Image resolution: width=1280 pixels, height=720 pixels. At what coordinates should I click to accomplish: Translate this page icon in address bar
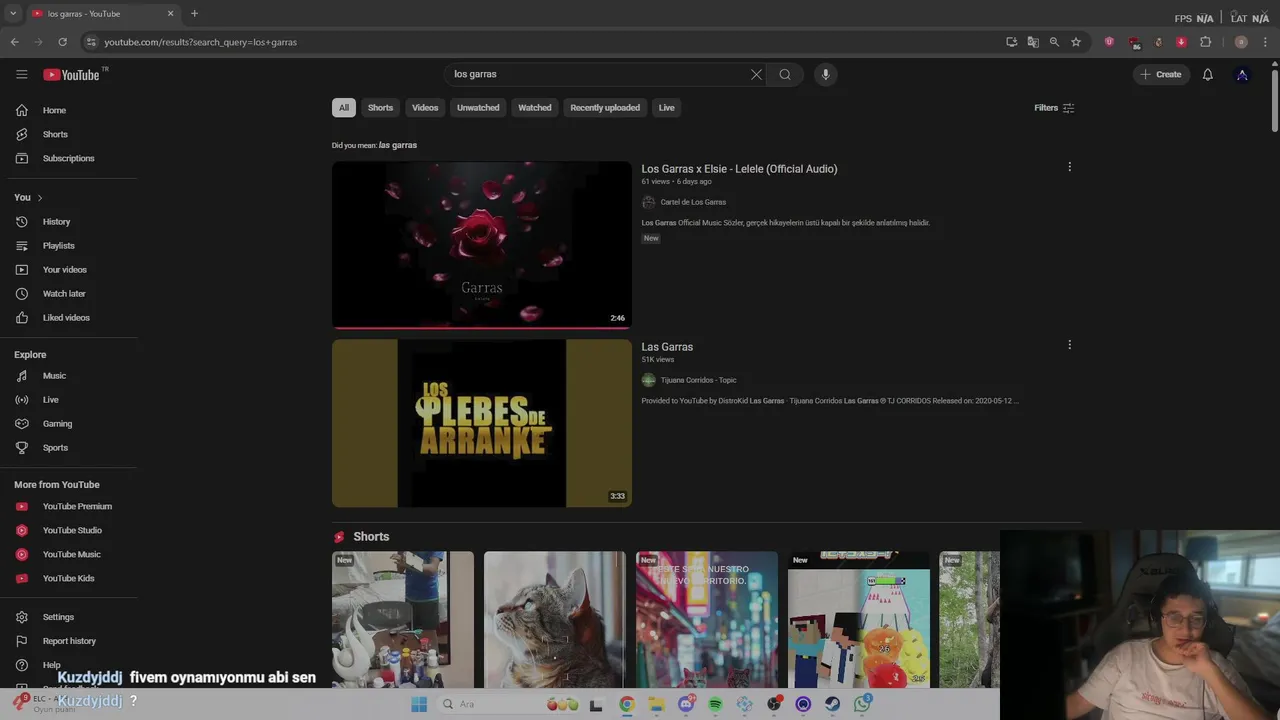click(x=1033, y=42)
